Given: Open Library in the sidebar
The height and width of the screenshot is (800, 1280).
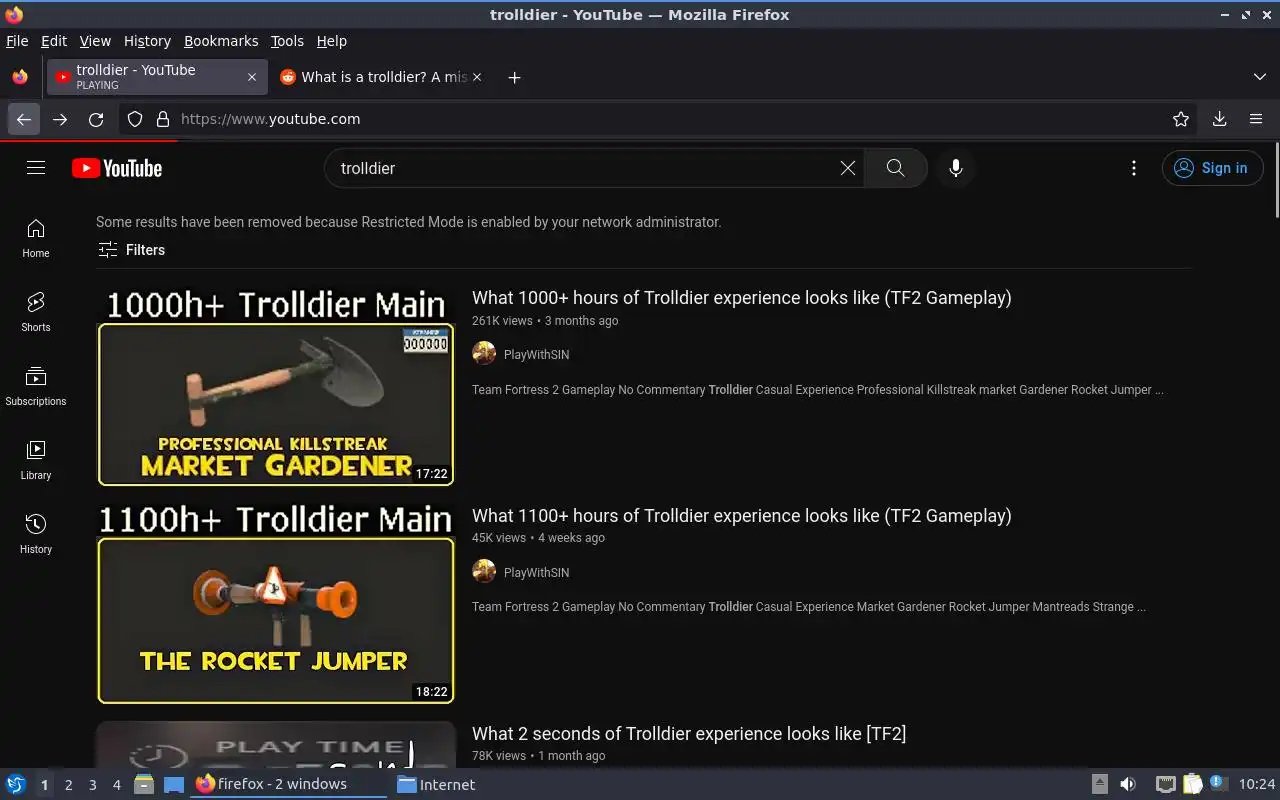Looking at the screenshot, I should 36,461.
